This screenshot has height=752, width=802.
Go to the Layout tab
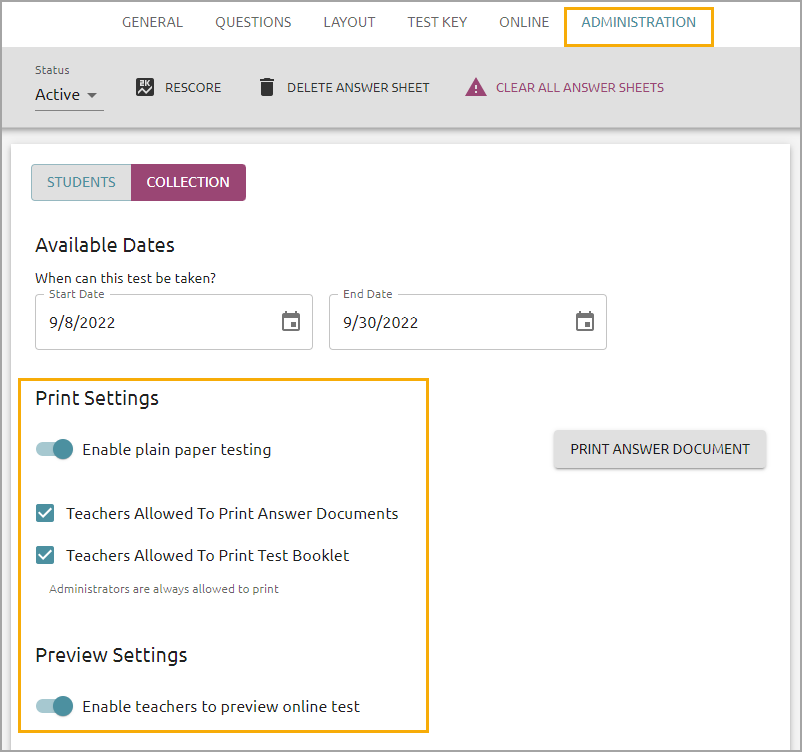349,23
